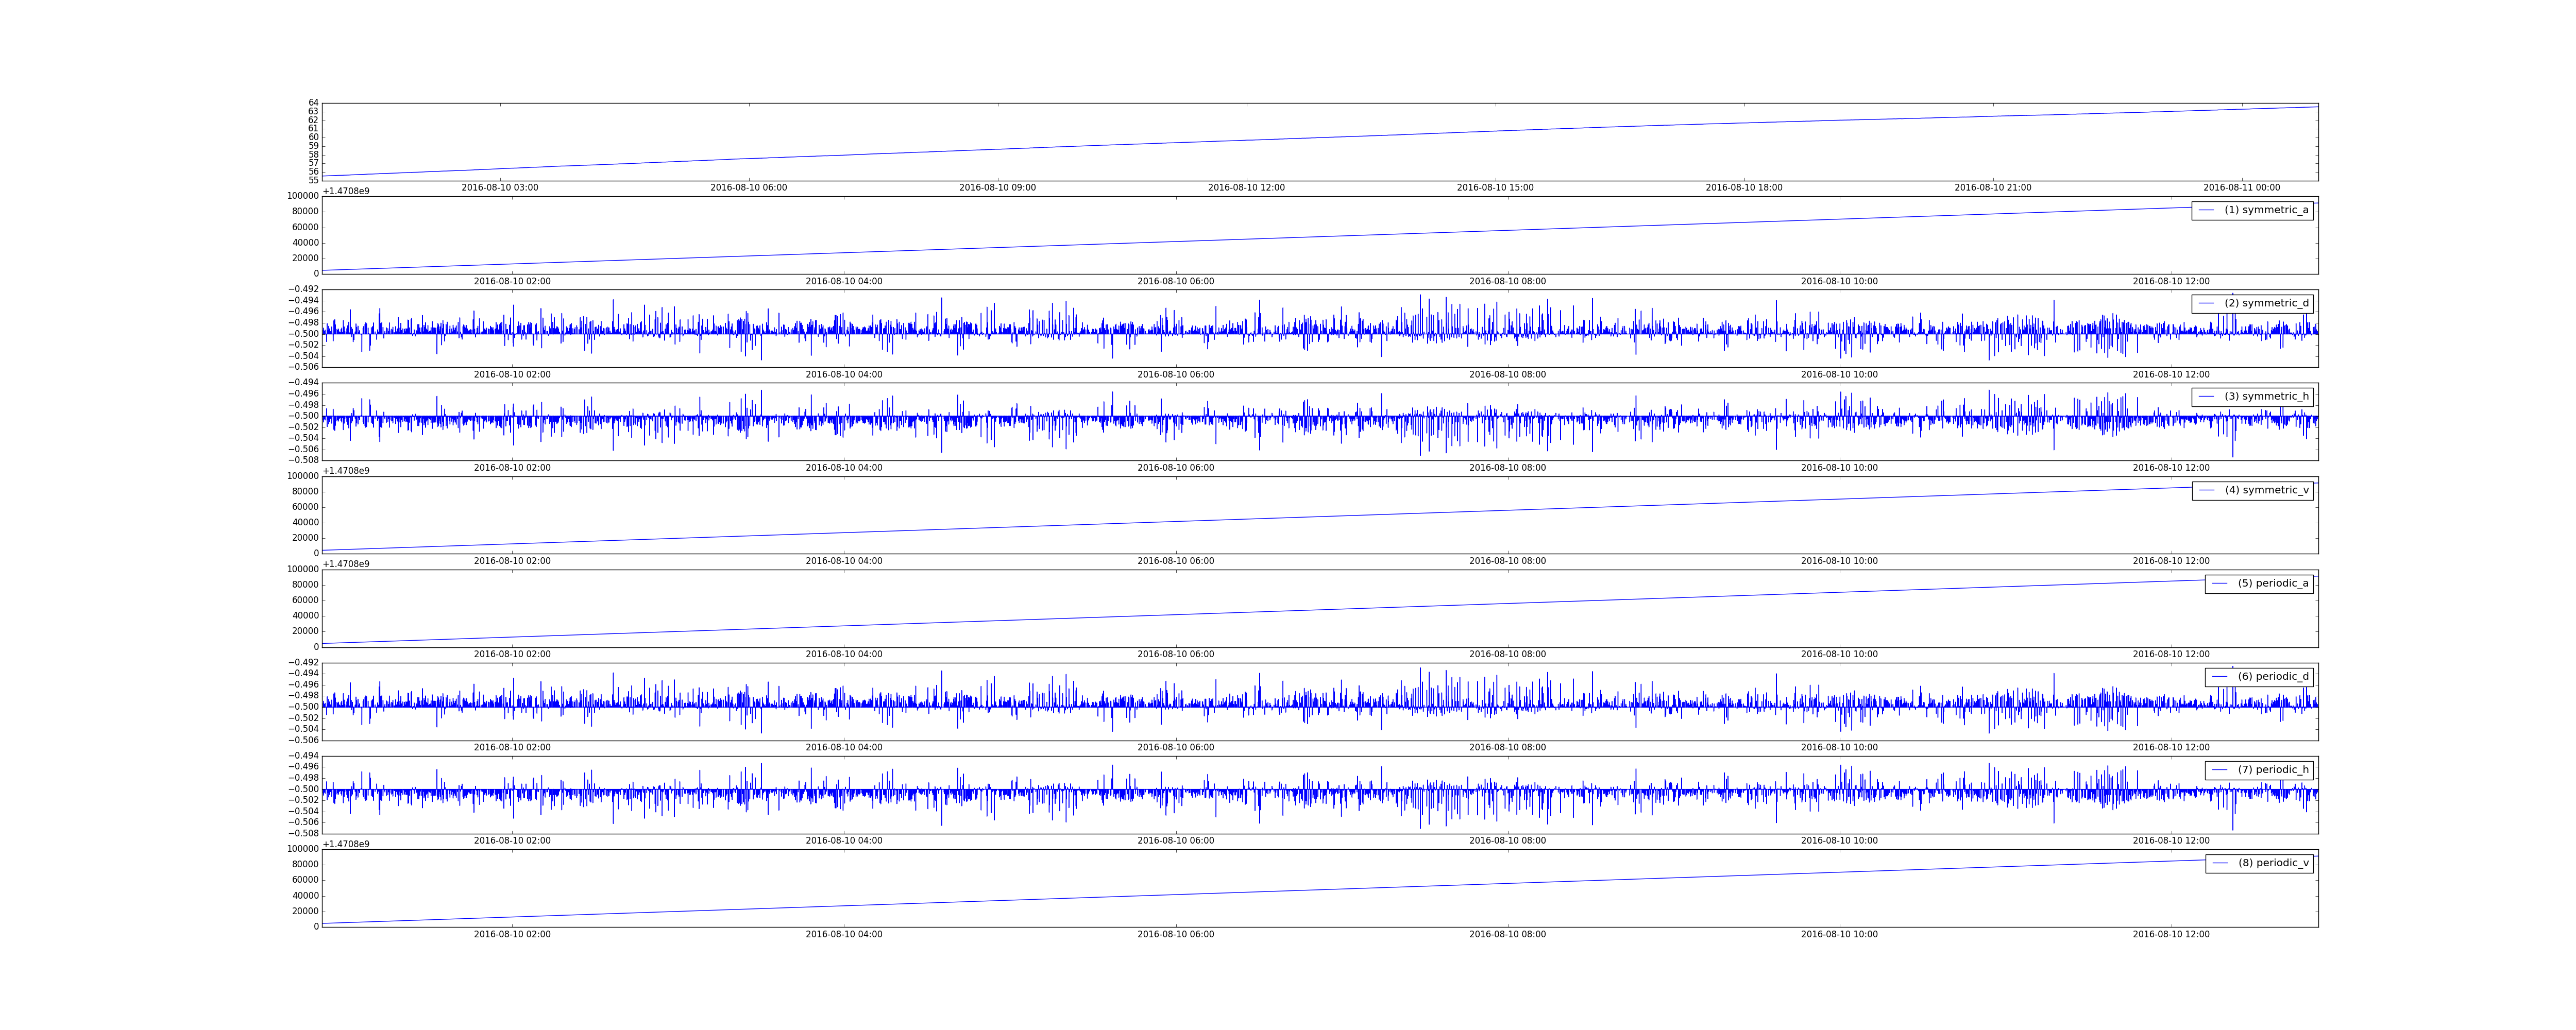Screen dimensions: 2576x1030
Task: Click the "2016-08-11 00:00" x-axis tick label
Action: [2242, 188]
